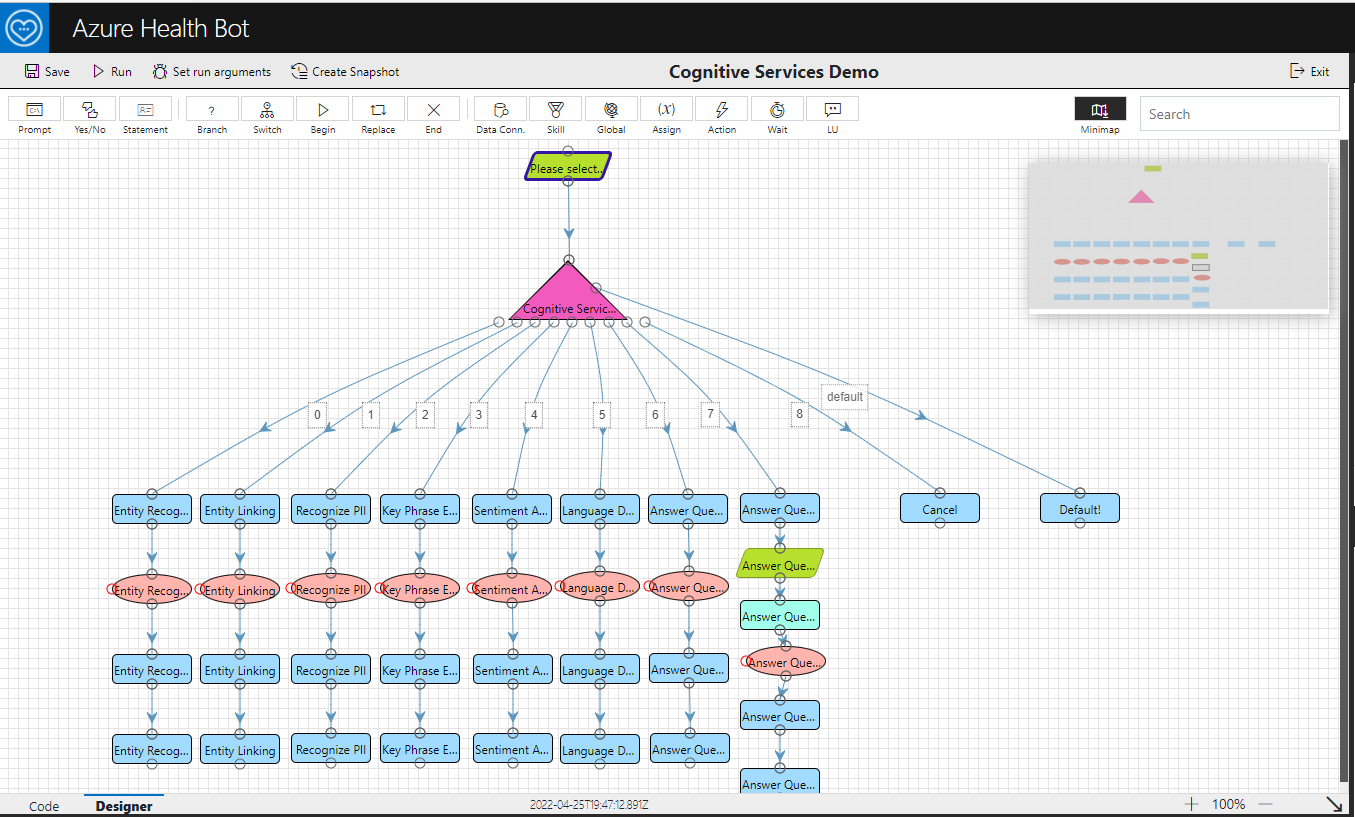This screenshot has height=817, width=1355.
Task: Add an Action element
Action: 722,116
